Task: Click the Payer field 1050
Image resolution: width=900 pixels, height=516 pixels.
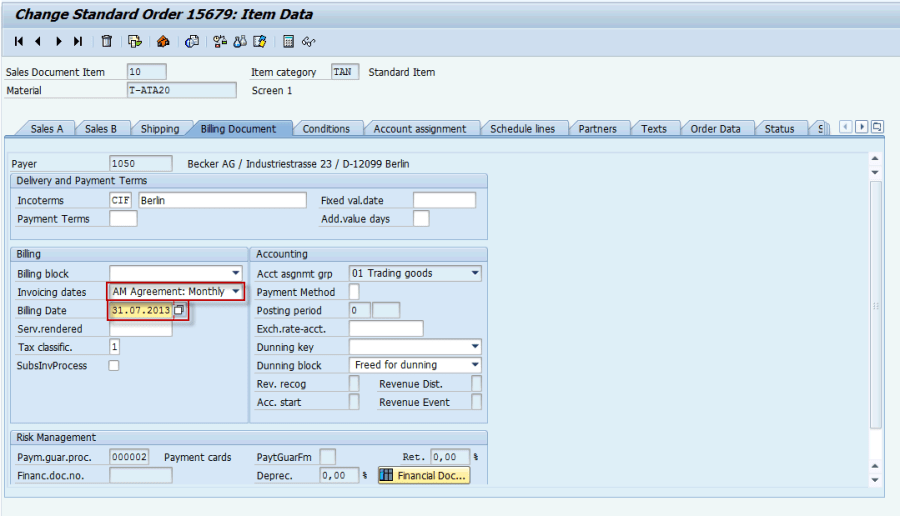Action: pyautogui.click(x=141, y=163)
